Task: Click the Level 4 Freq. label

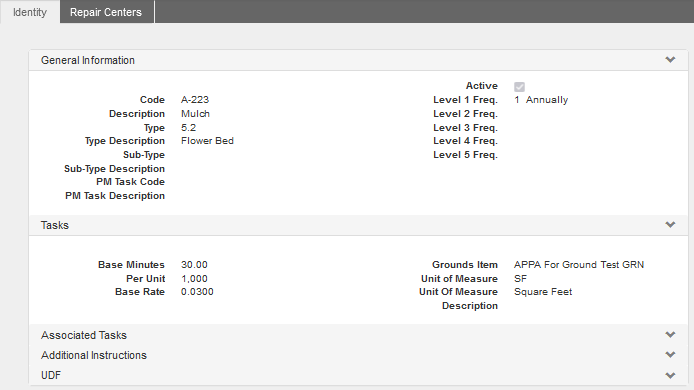Action: coord(465,141)
